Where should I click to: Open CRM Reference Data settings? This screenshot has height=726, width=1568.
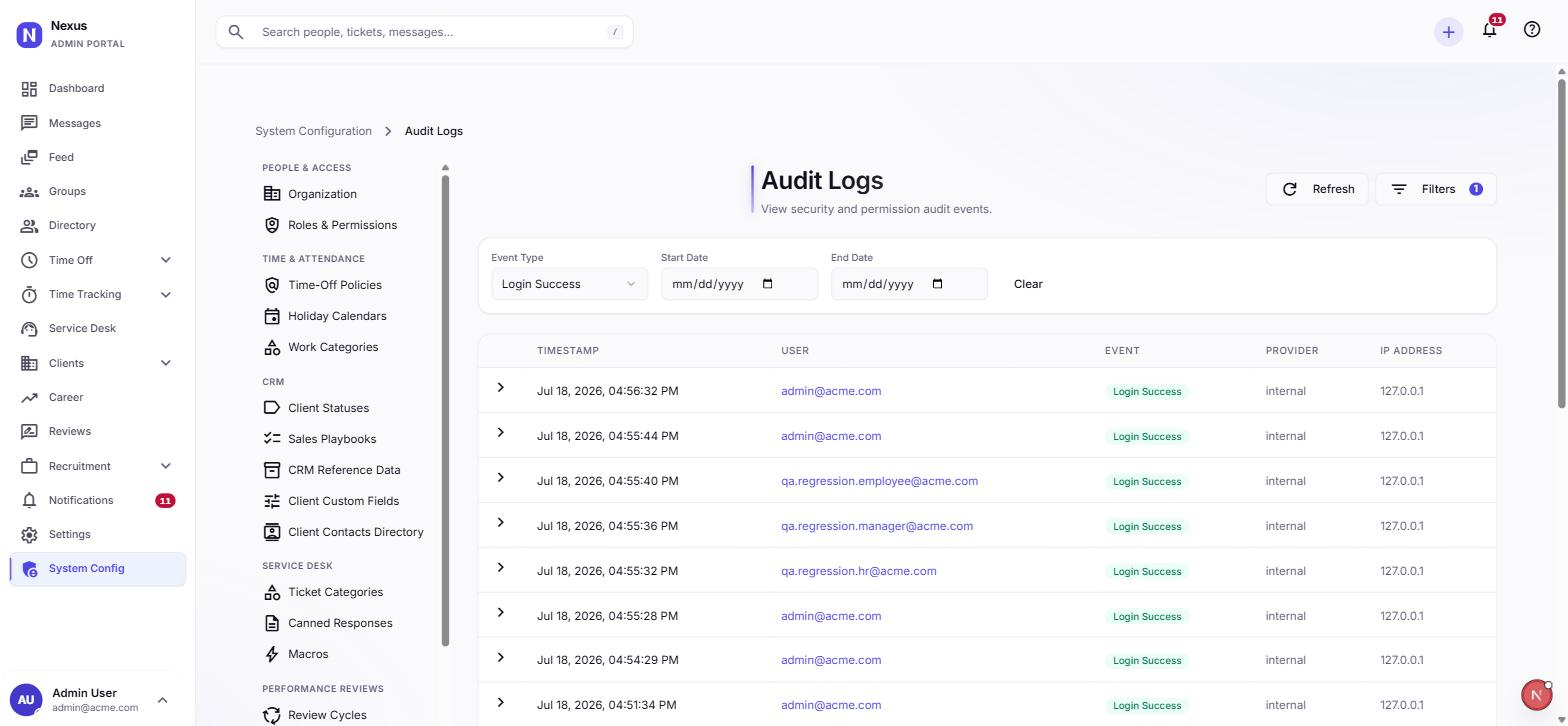(x=344, y=470)
